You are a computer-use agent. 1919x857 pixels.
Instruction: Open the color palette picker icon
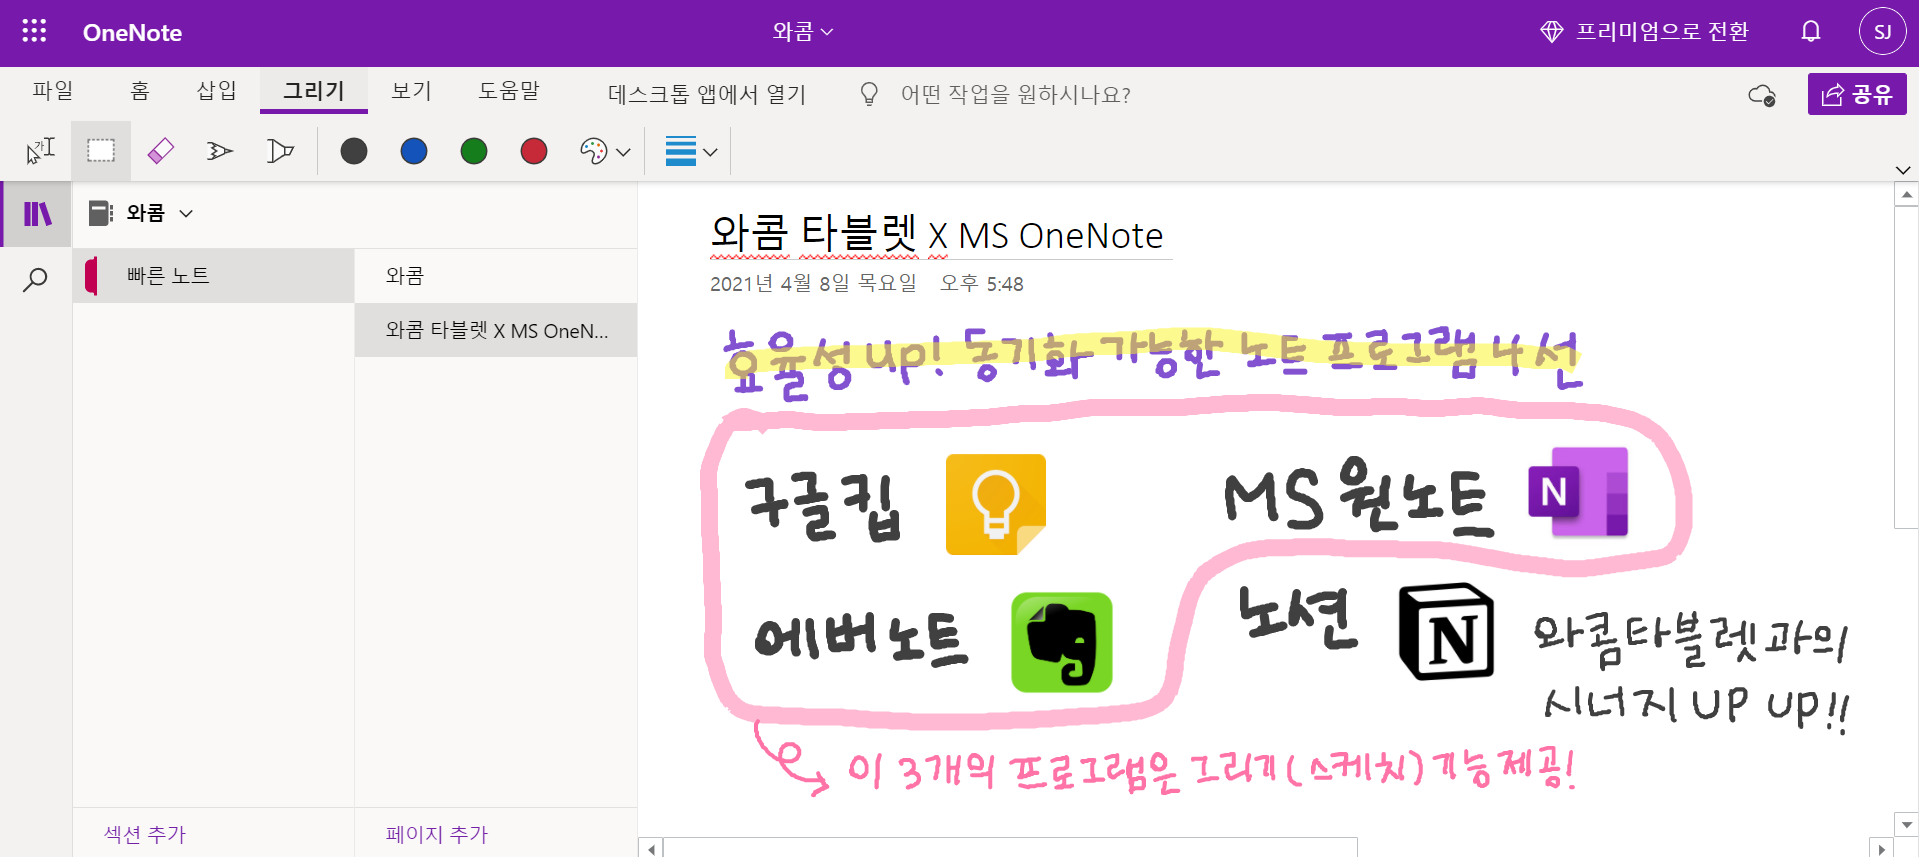[593, 151]
